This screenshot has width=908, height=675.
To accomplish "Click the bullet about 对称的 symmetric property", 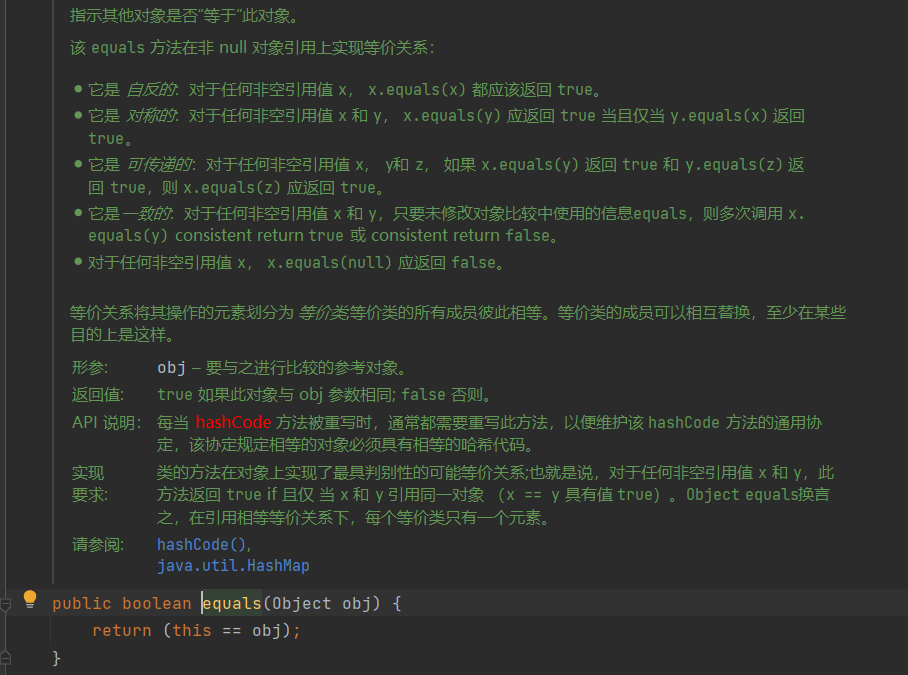I will click(x=400, y=115).
